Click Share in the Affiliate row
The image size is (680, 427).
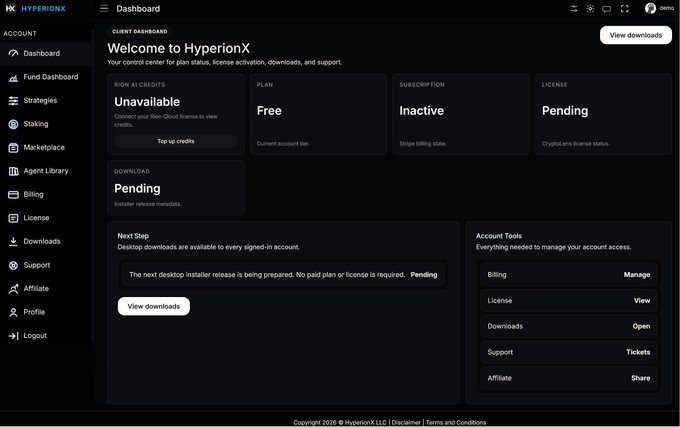641,378
